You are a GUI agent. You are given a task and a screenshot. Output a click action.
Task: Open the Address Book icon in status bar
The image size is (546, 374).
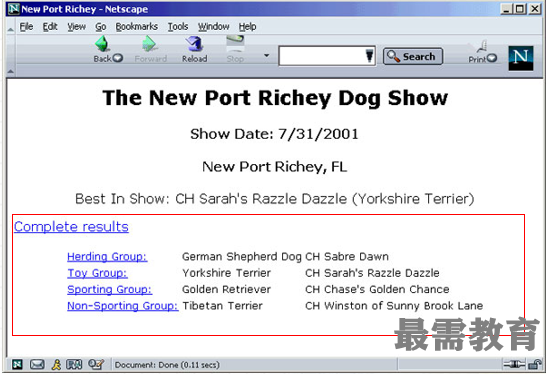[x=74, y=365]
